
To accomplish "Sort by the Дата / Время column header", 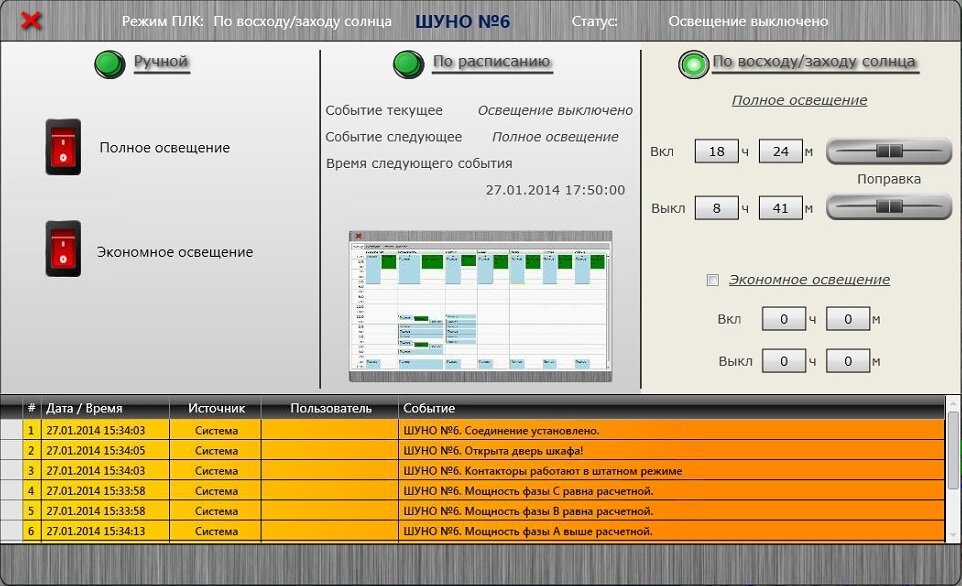I will (x=85, y=408).
